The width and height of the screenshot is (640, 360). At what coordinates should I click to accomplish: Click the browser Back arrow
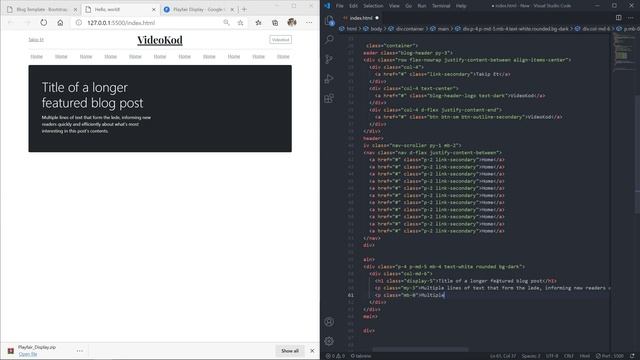pos(11,23)
